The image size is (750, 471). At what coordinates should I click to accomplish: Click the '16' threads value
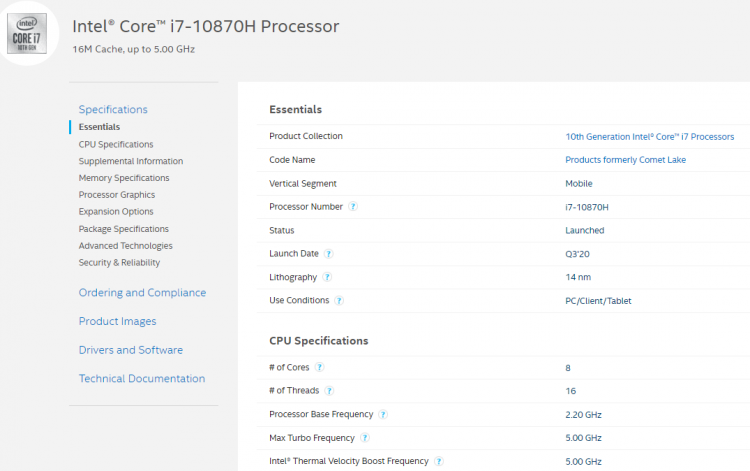tap(571, 391)
